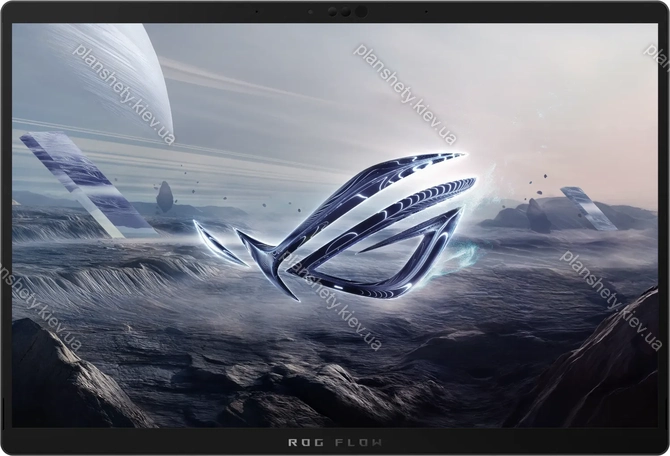
Task: Open planshety.kiev.ua watermark over the ringed planet
Action: coord(123,92)
